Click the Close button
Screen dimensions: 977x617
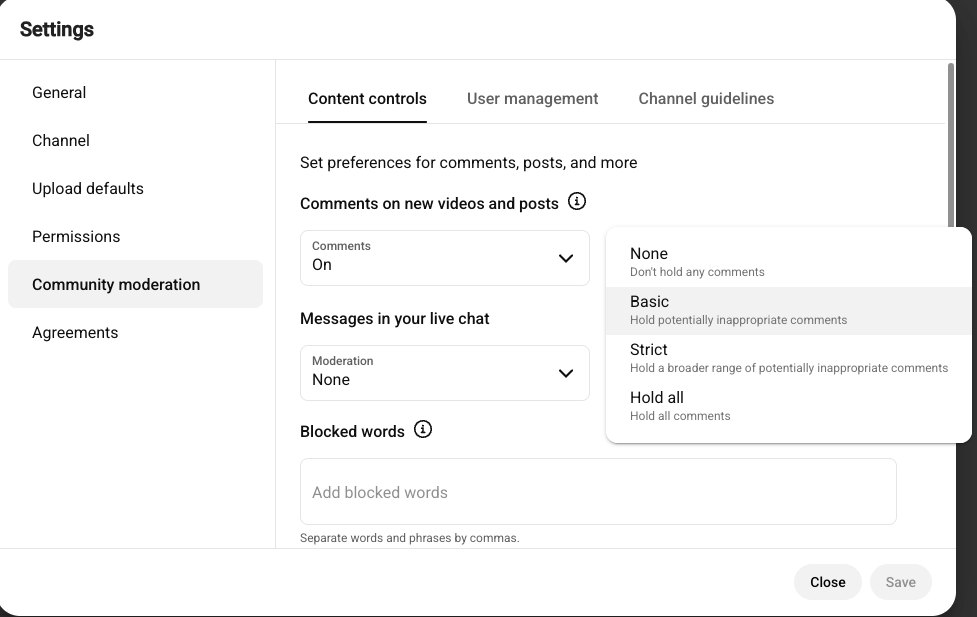click(827, 582)
